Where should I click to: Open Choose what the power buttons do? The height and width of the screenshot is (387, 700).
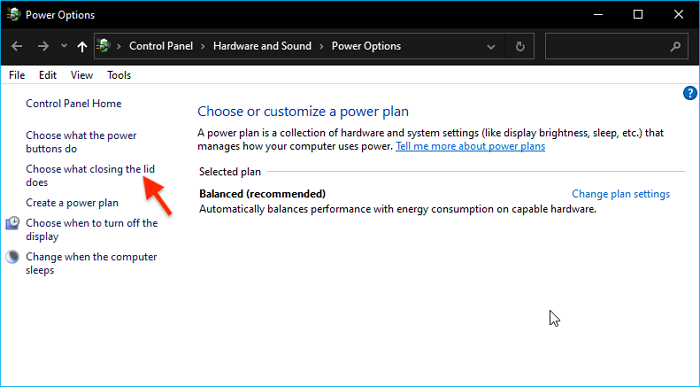81,142
